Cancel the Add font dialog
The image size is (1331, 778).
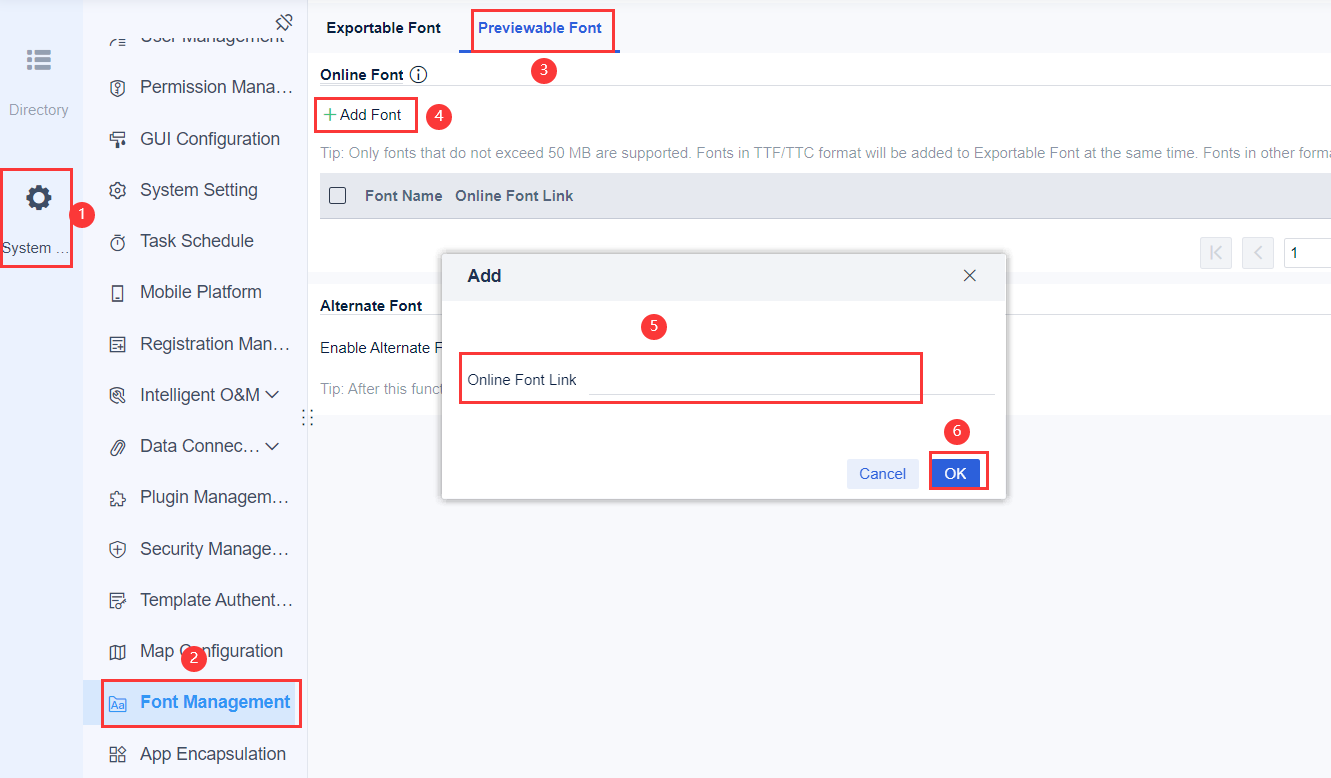(882, 474)
